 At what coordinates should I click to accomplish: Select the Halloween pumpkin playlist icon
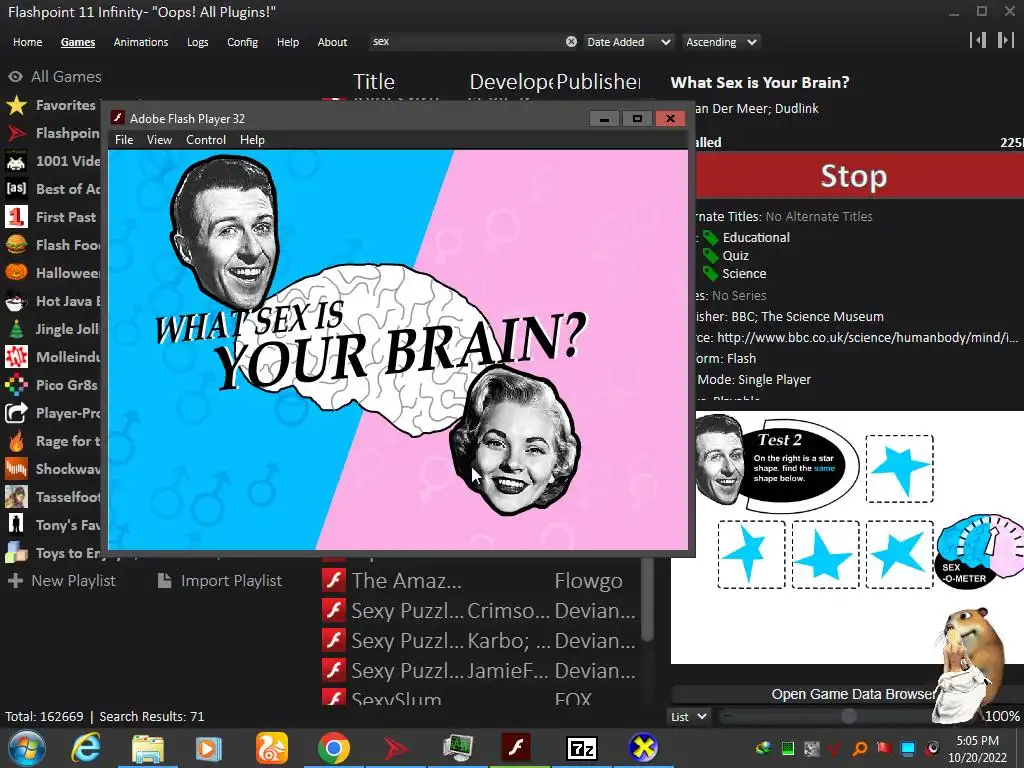pos(16,273)
